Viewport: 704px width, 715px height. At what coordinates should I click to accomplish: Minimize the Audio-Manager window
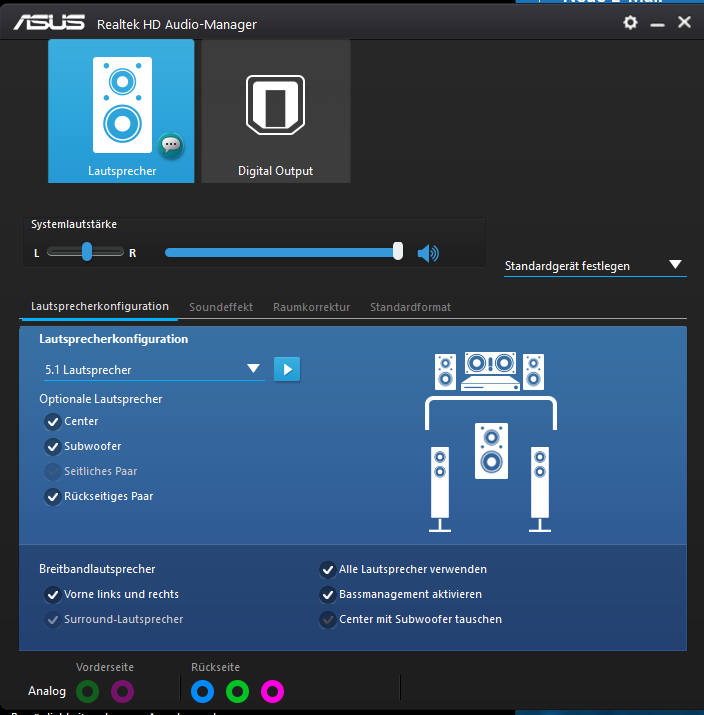(657, 23)
